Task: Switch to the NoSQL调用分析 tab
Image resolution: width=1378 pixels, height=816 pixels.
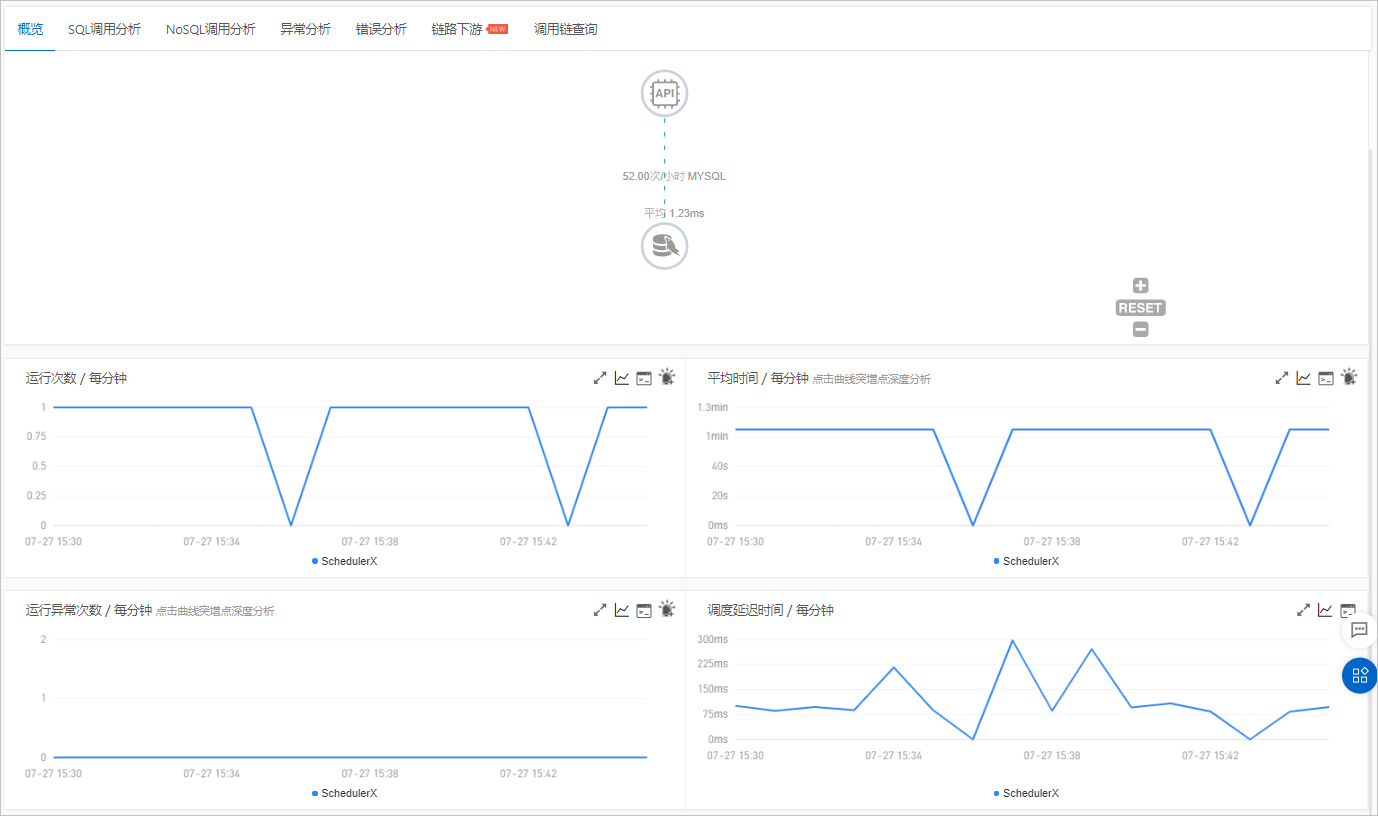Action: [210, 29]
